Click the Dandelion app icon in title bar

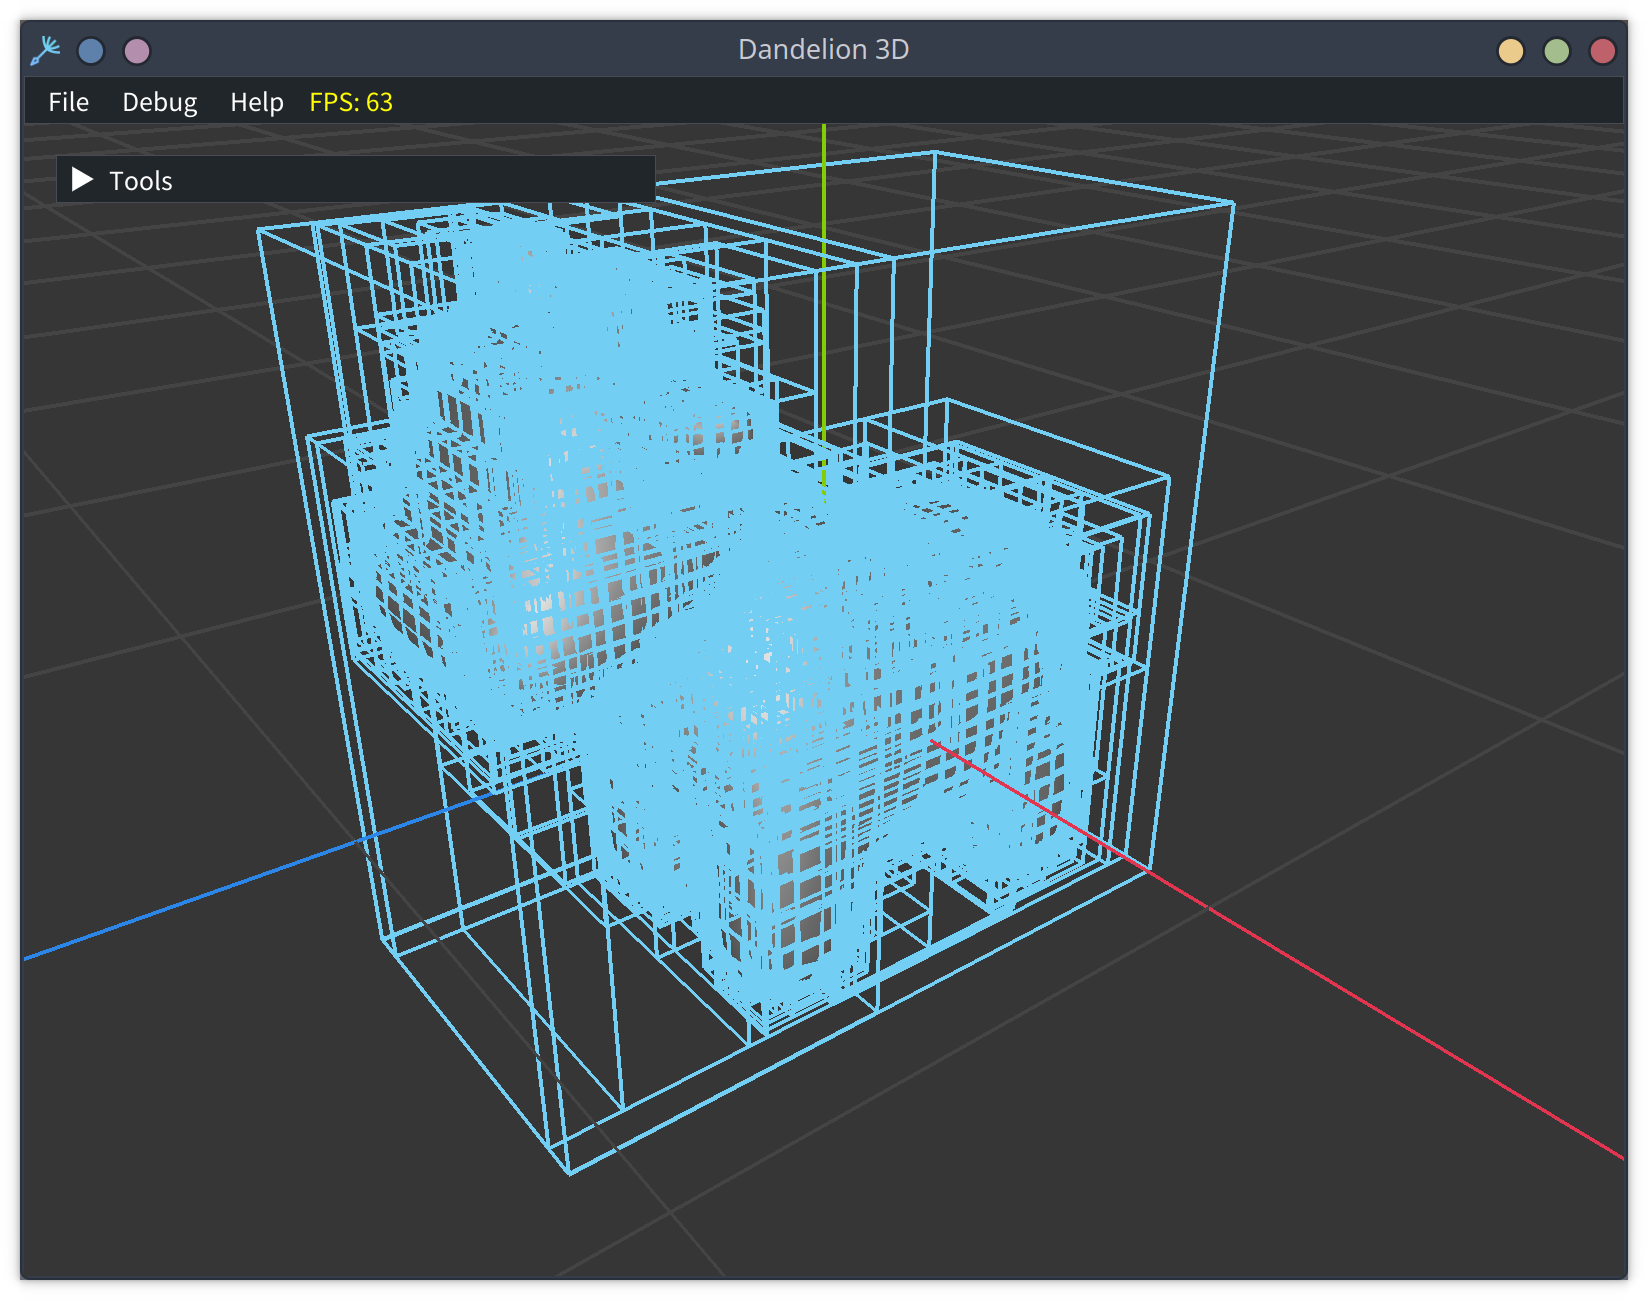click(45, 50)
